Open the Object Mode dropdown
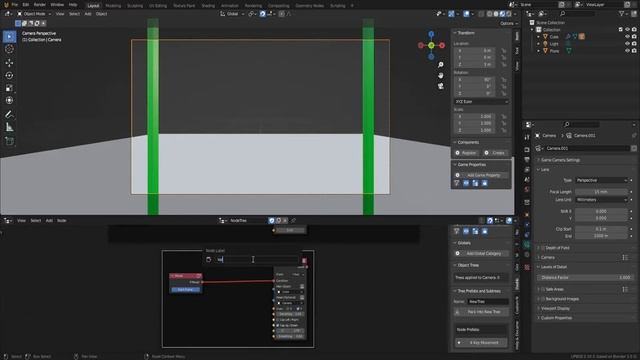Viewport: 640px width, 360px height. point(34,14)
